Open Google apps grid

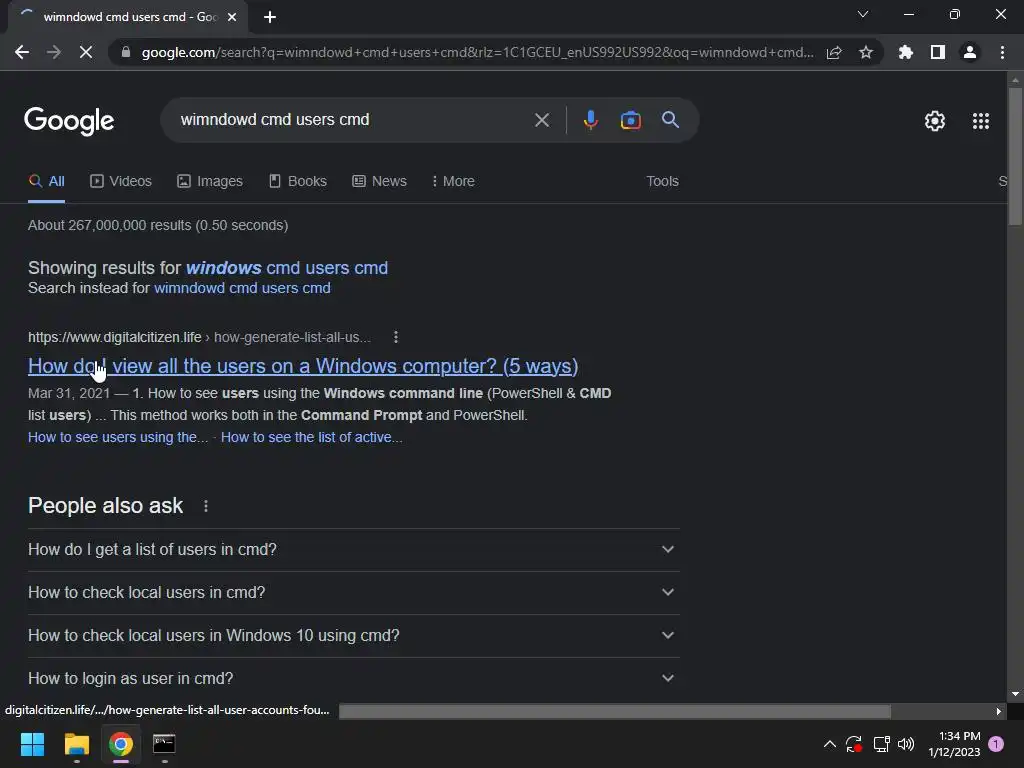click(980, 121)
